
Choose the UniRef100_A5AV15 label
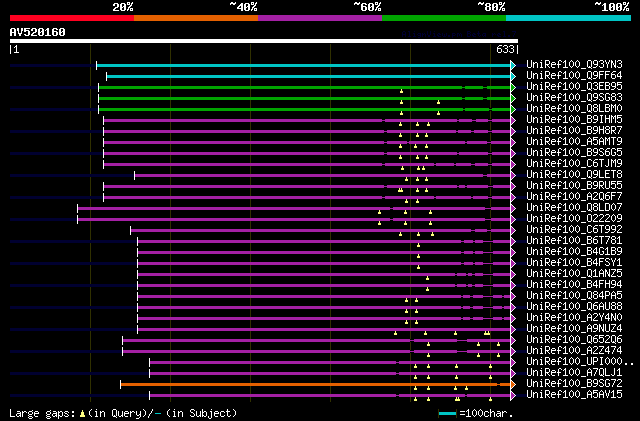(574, 395)
